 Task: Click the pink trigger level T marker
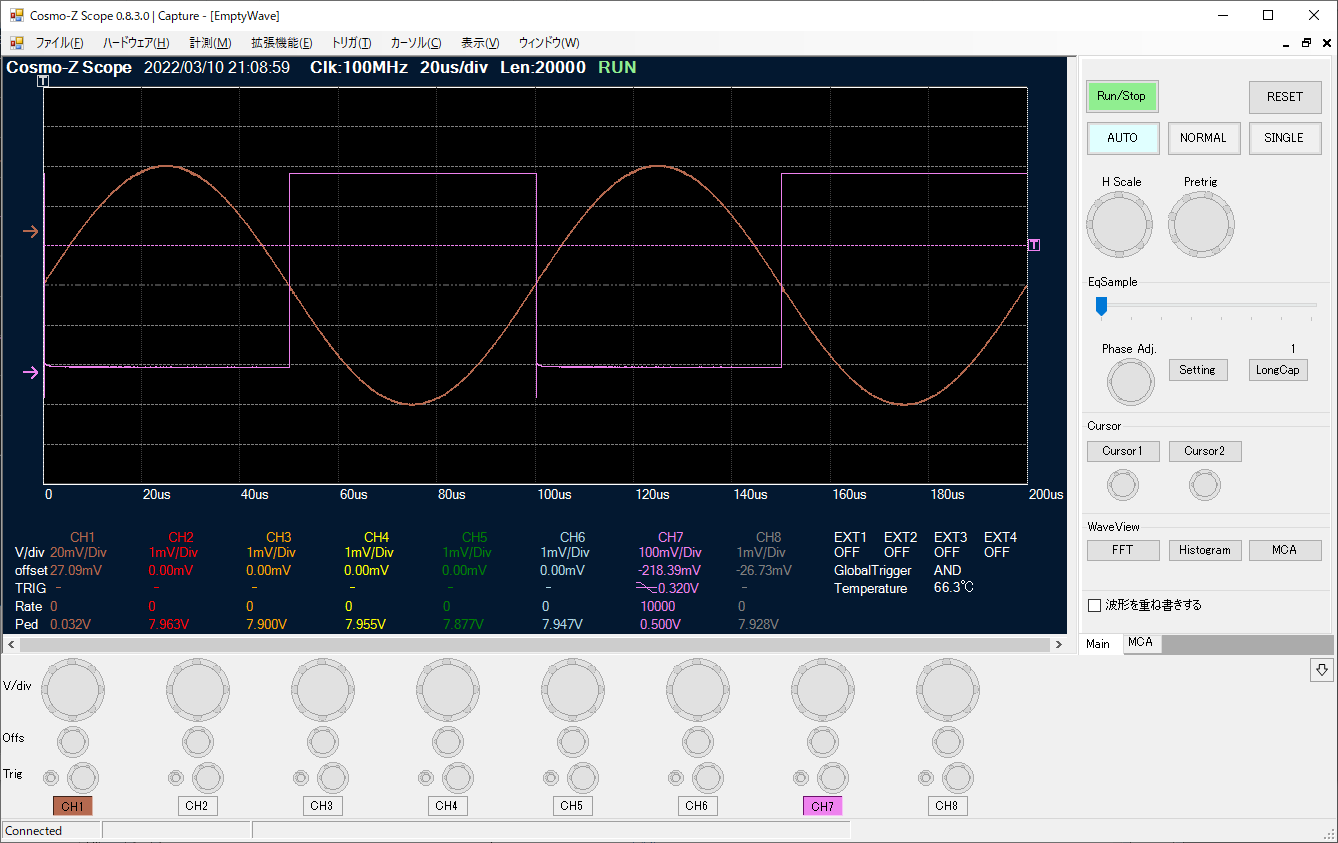point(1033,245)
